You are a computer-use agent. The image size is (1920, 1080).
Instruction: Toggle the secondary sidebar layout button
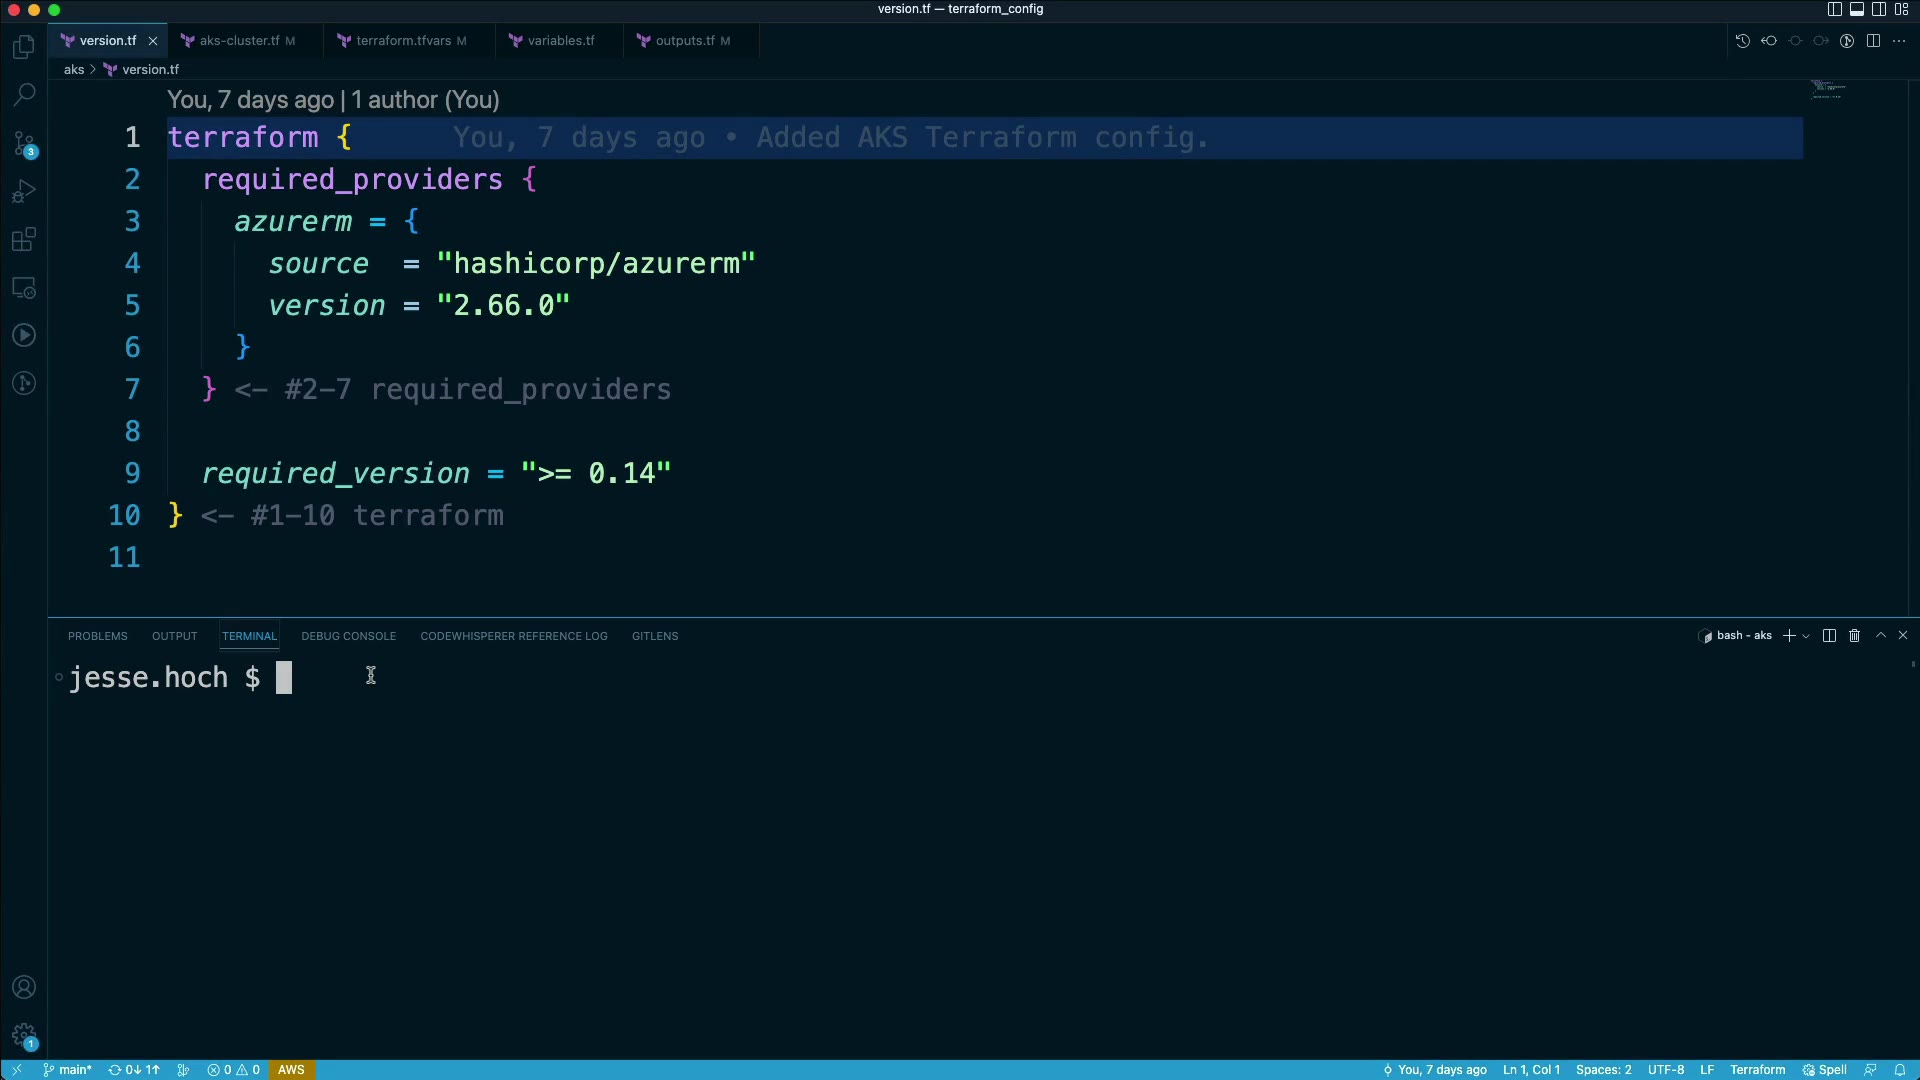pos(1879,9)
